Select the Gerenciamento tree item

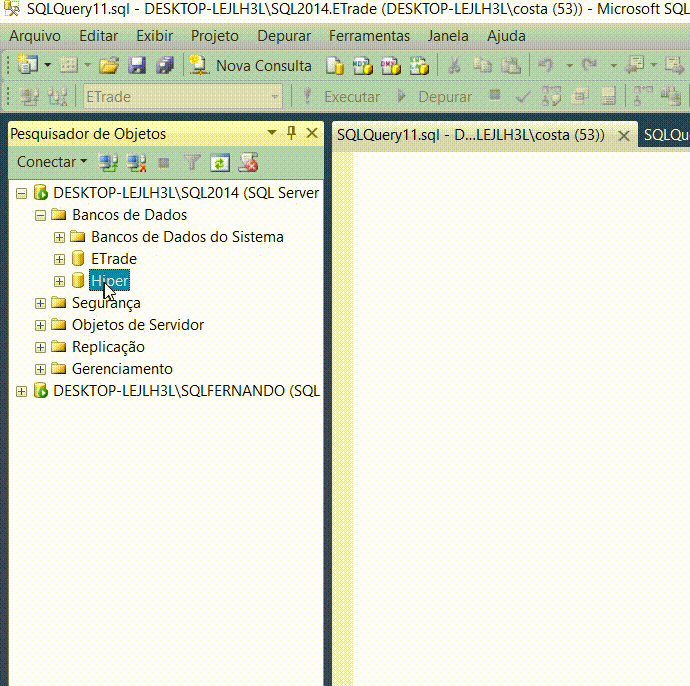[x=122, y=369]
